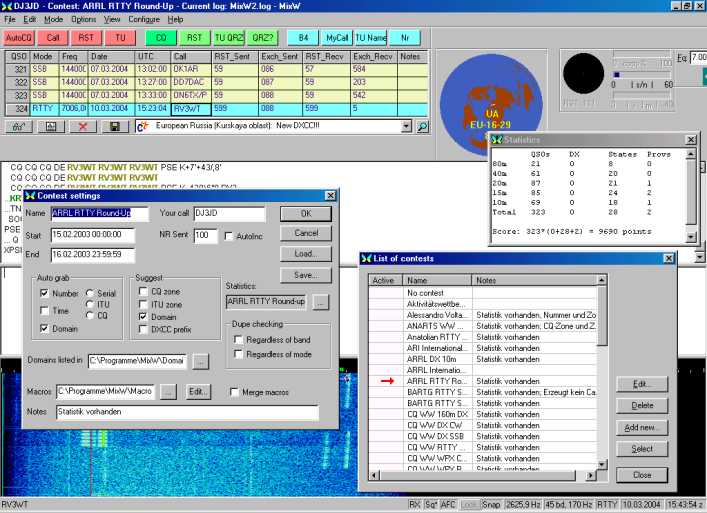The height and width of the screenshot is (513, 707).
Task: Click the cyan Nr macro button
Action: tap(405, 38)
